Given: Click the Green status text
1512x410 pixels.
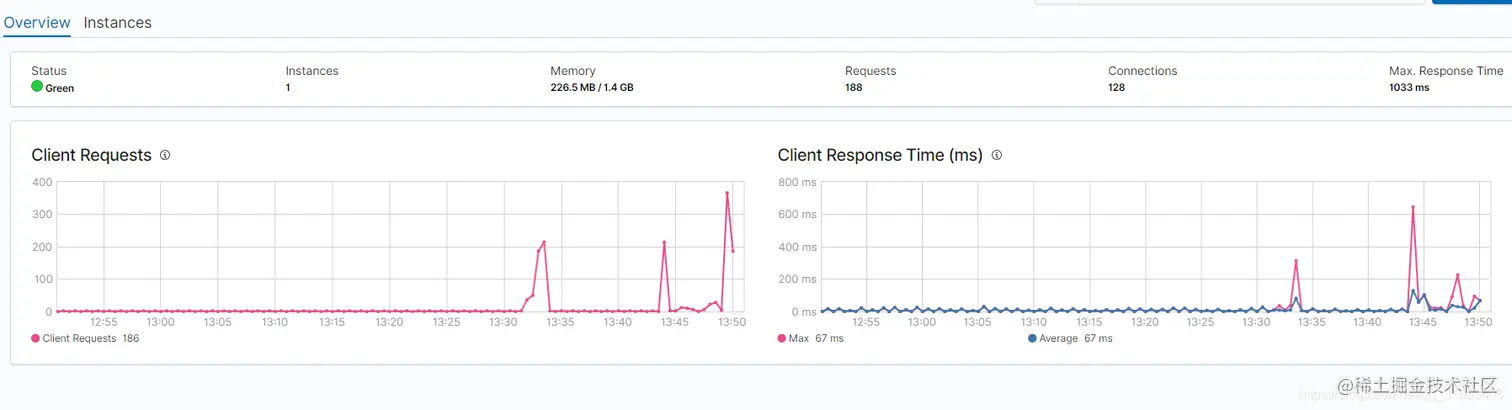Looking at the screenshot, I should click(x=60, y=88).
